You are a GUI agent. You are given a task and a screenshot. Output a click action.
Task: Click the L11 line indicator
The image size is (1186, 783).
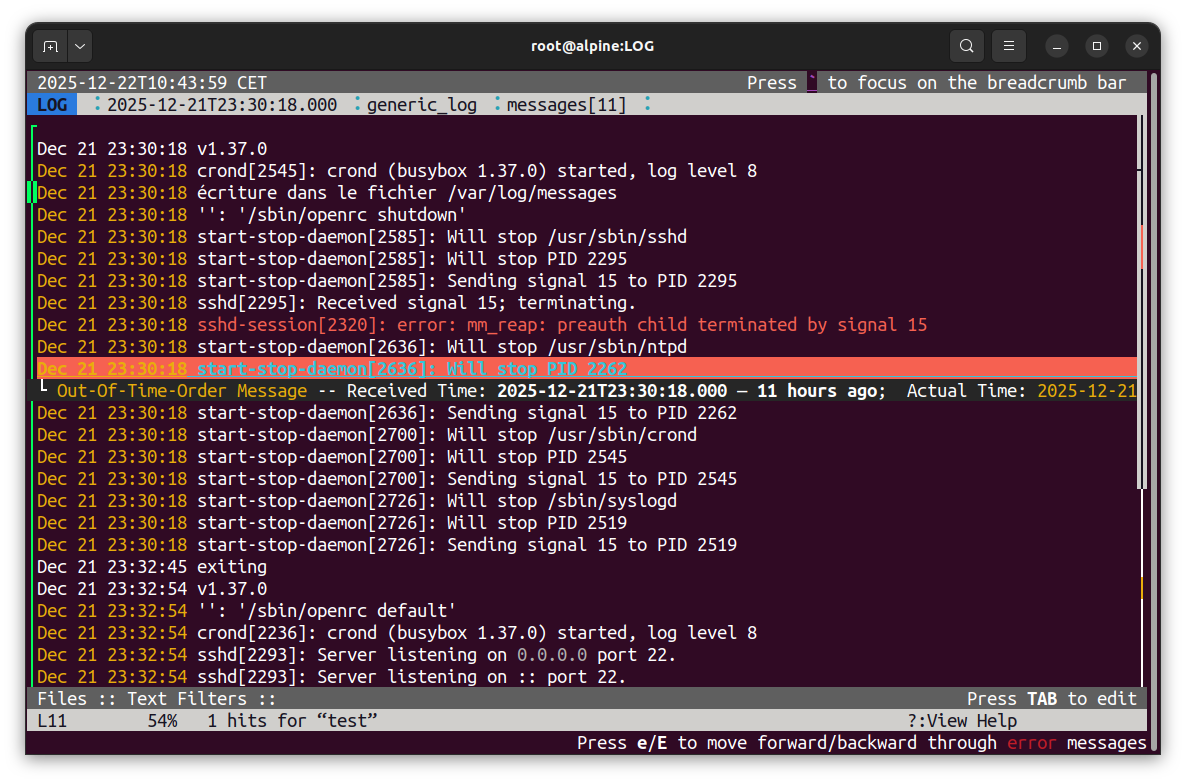[52, 720]
